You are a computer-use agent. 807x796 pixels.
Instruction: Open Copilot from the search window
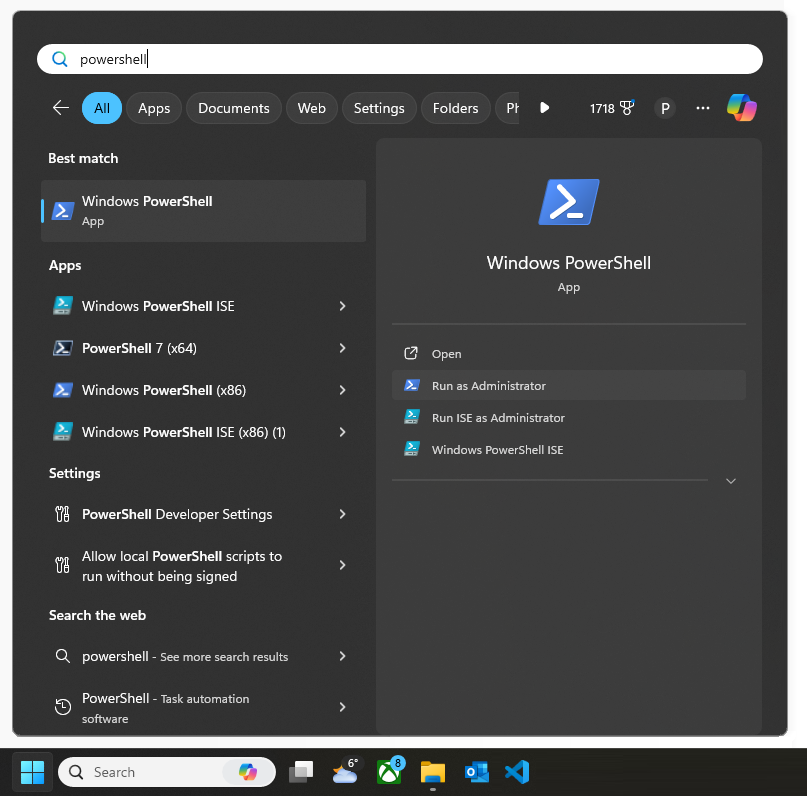pyautogui.click(x=741, y=107)
